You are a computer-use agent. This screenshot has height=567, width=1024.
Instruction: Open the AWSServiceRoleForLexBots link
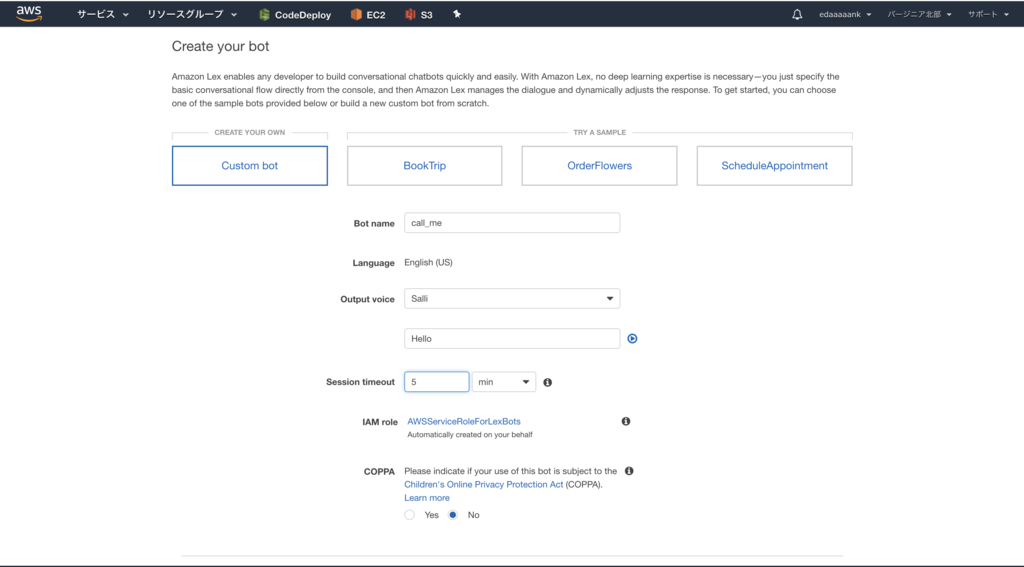(x=464, y=421)
